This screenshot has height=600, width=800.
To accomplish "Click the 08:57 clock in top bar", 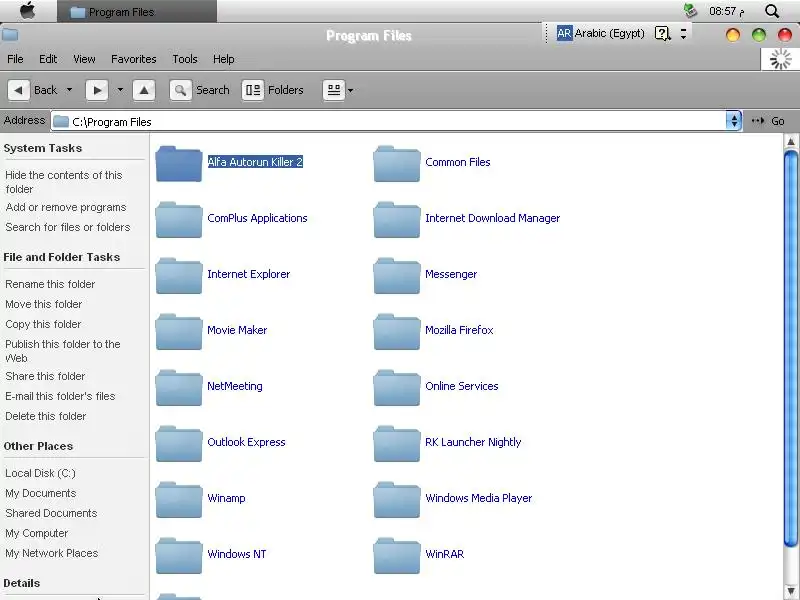I will pos(727,11).
